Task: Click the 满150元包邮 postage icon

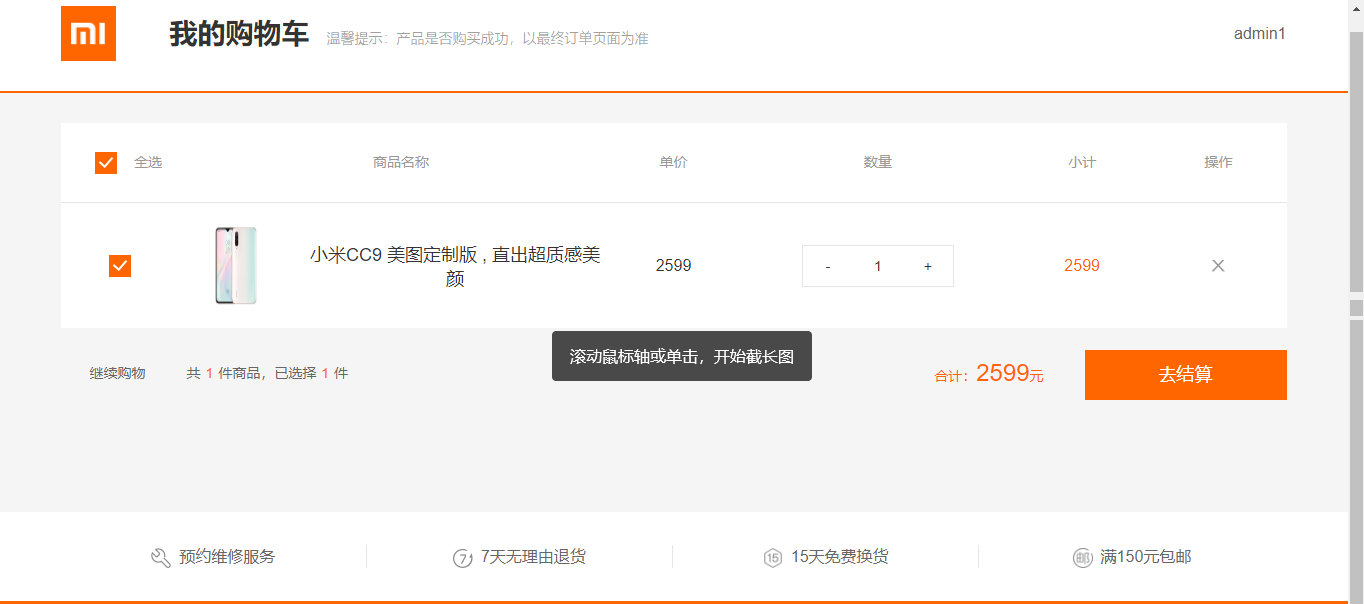Action: pos(1082,558)
